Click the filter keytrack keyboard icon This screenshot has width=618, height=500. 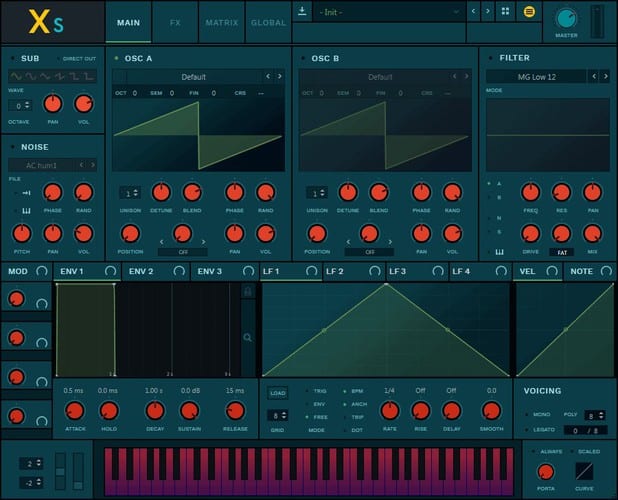[x=499, y=252]
